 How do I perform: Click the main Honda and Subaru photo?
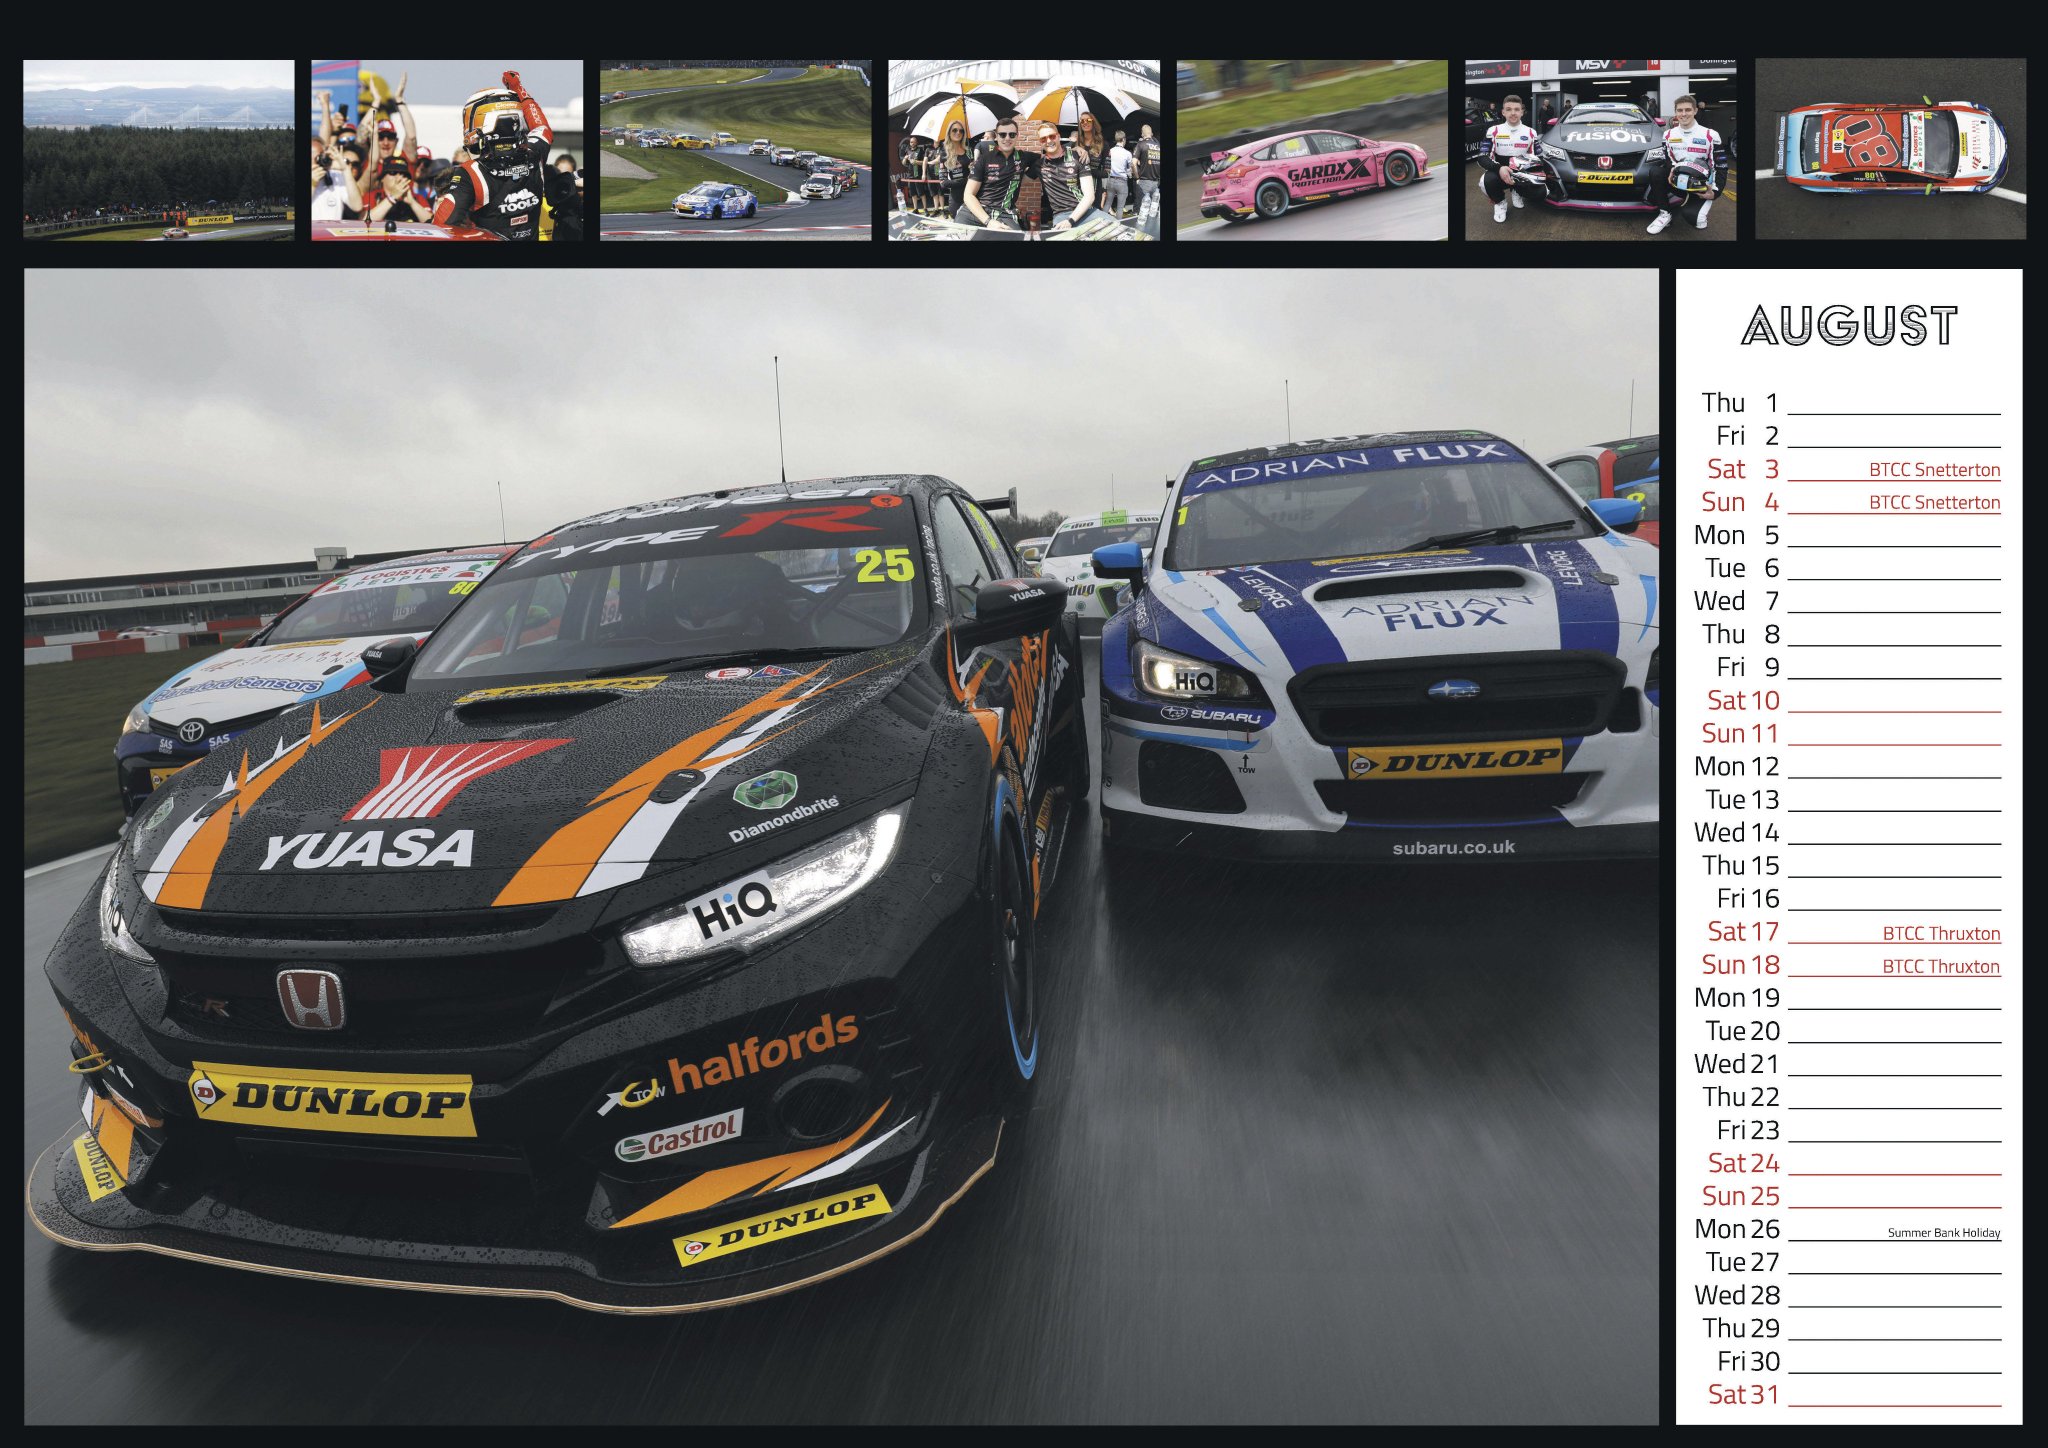(841, 846)
